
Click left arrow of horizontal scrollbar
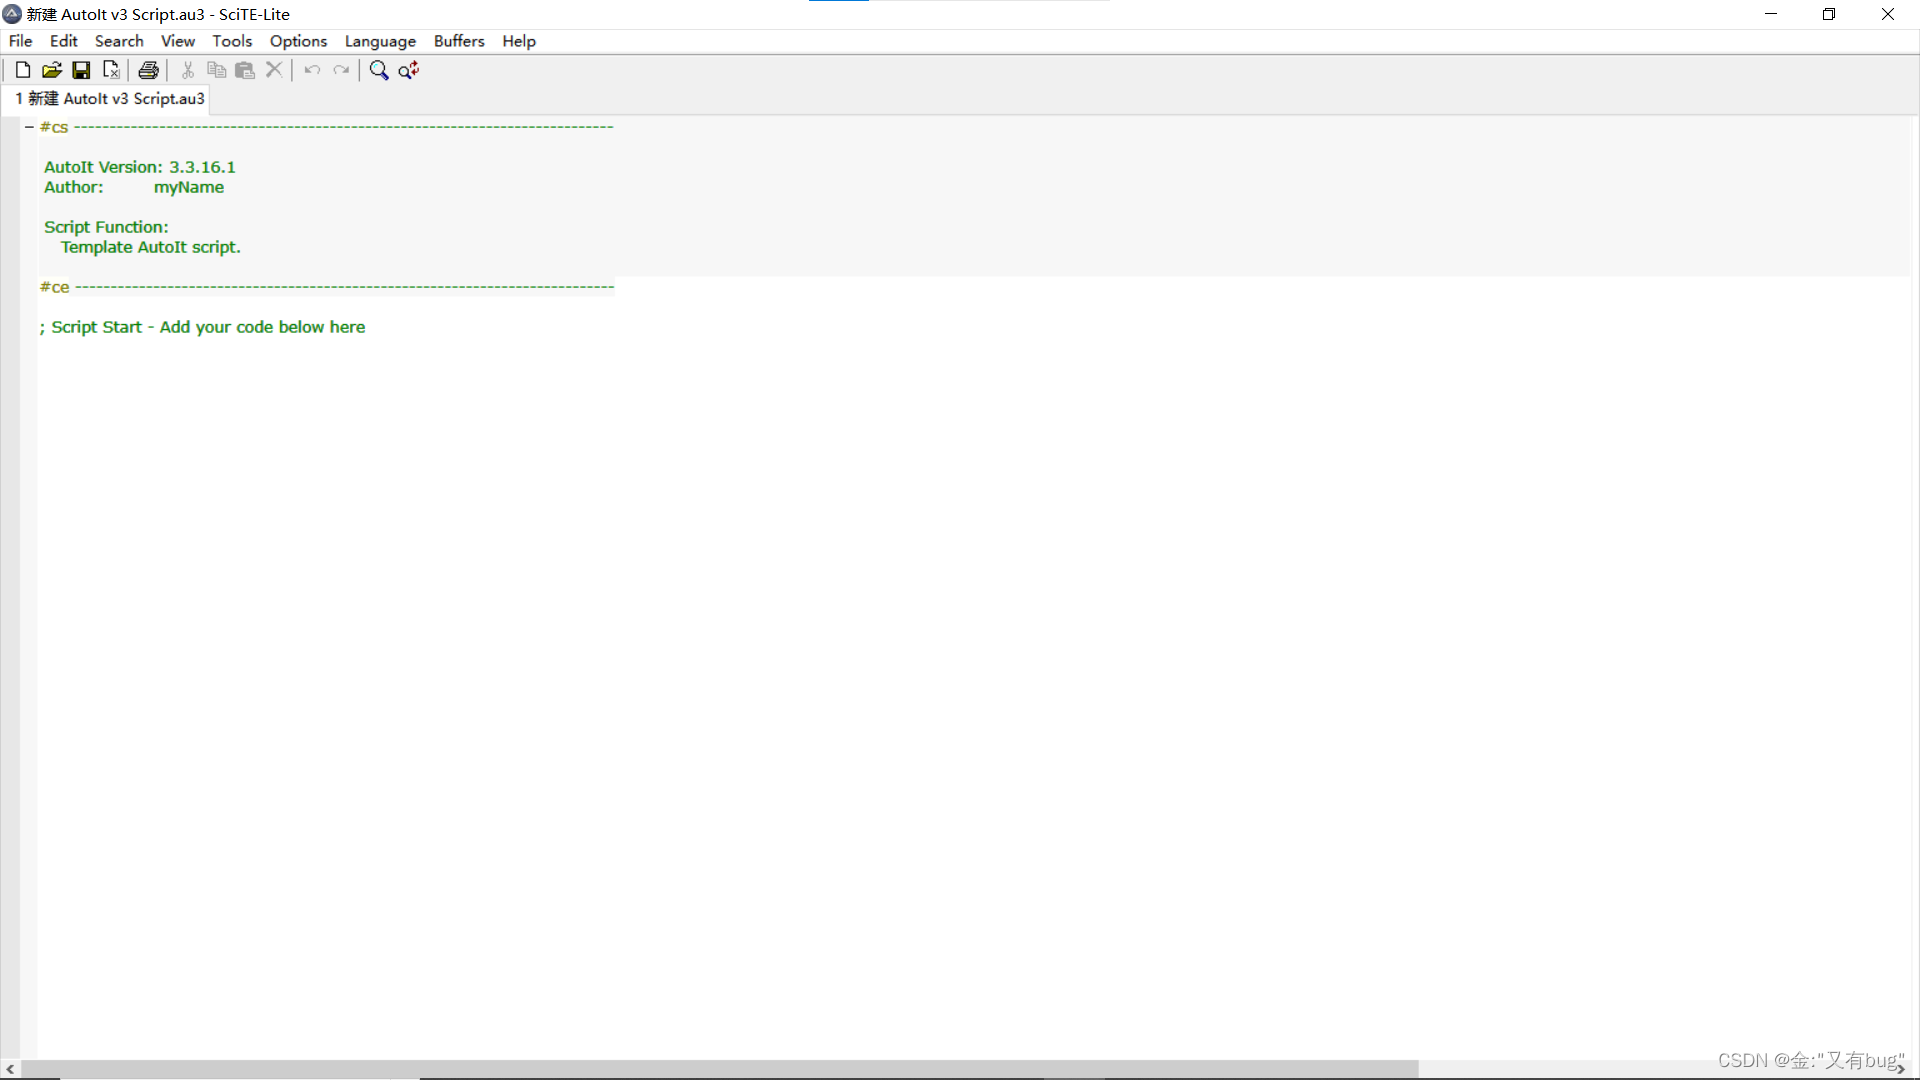click(10, 1069)
